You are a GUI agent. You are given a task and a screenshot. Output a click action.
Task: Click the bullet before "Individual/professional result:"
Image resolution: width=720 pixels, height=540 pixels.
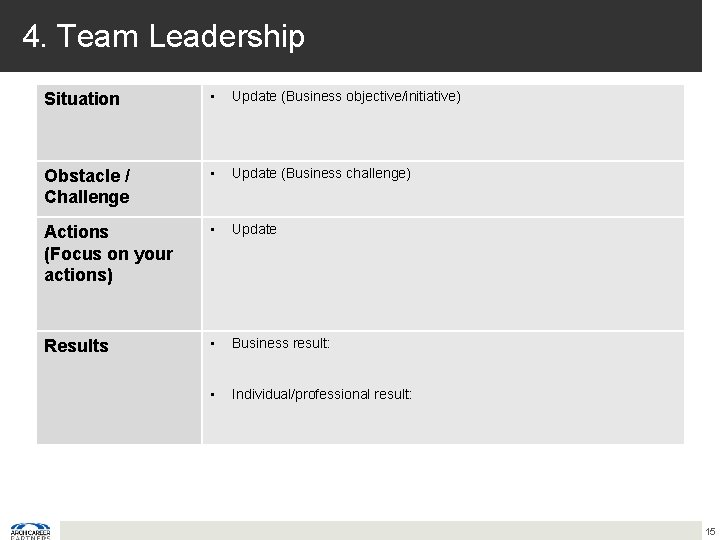(213, 395)
